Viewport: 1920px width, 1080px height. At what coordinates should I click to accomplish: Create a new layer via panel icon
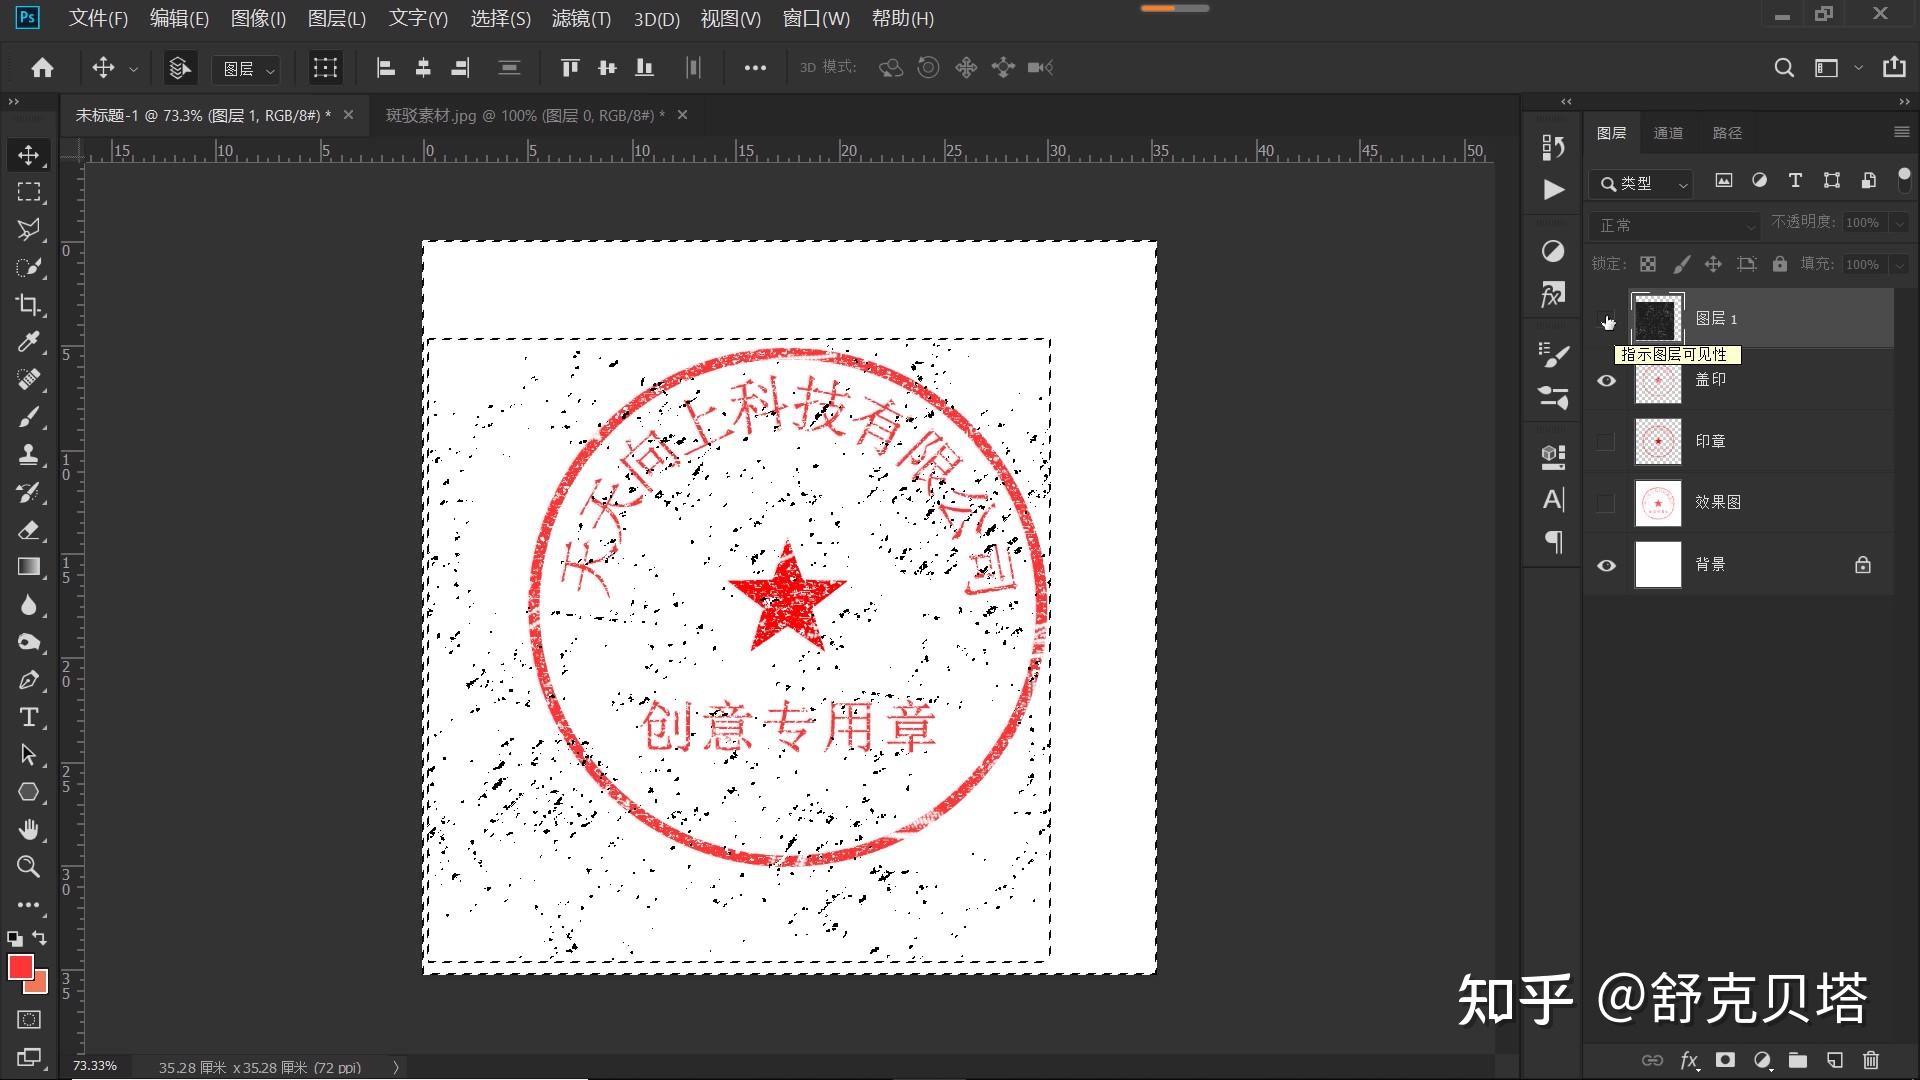point(1834,1060)
